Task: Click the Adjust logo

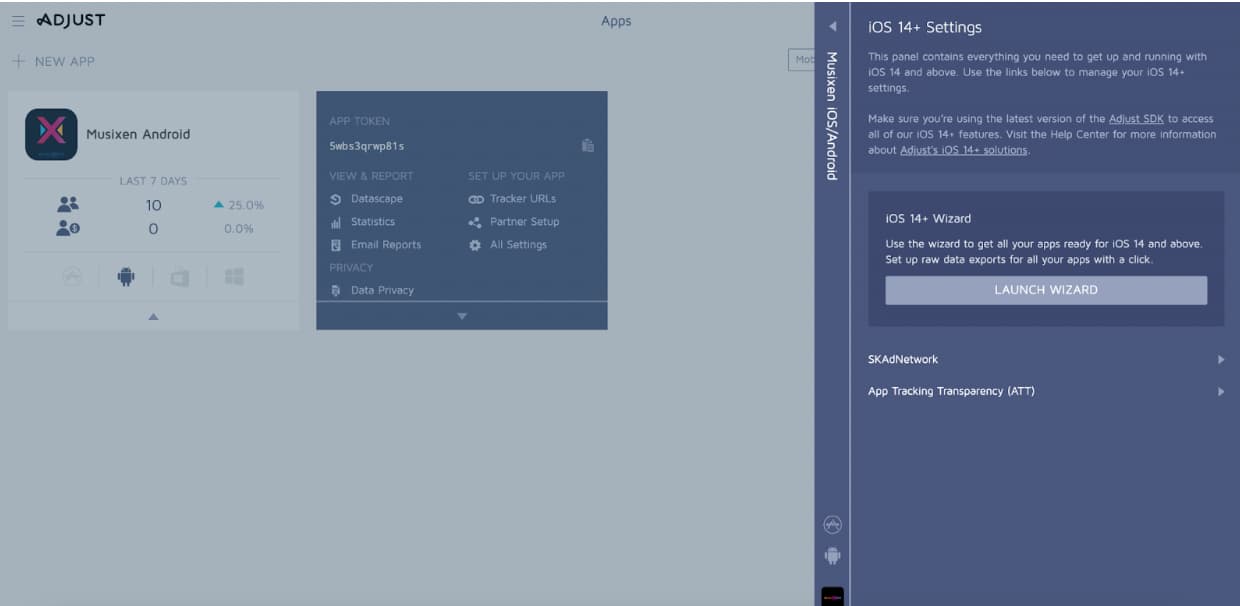Action: 70,20
